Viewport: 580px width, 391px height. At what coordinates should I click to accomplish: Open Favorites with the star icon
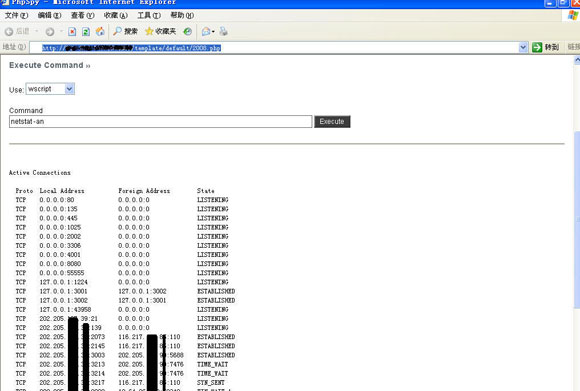pos(149,31)
